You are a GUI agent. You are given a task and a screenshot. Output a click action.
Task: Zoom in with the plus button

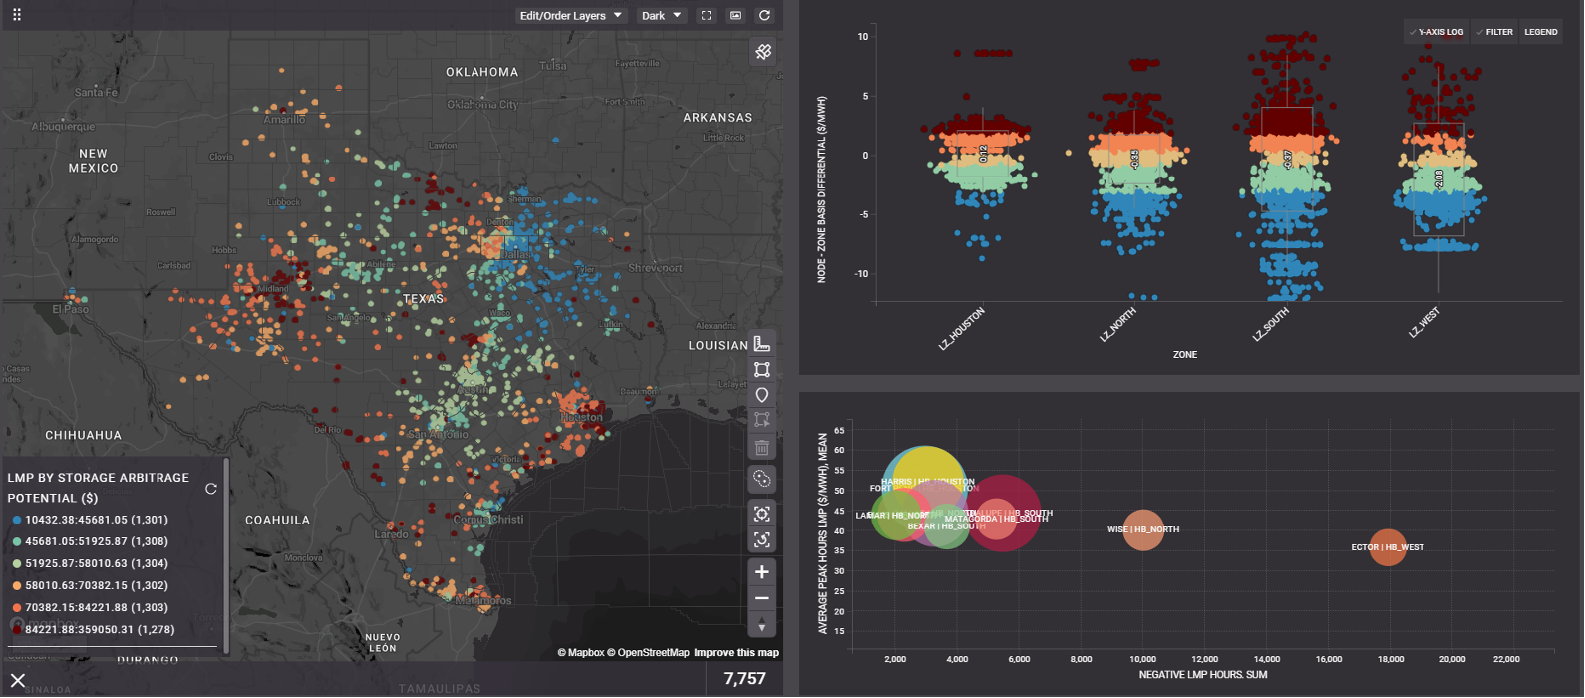[762, 572]
